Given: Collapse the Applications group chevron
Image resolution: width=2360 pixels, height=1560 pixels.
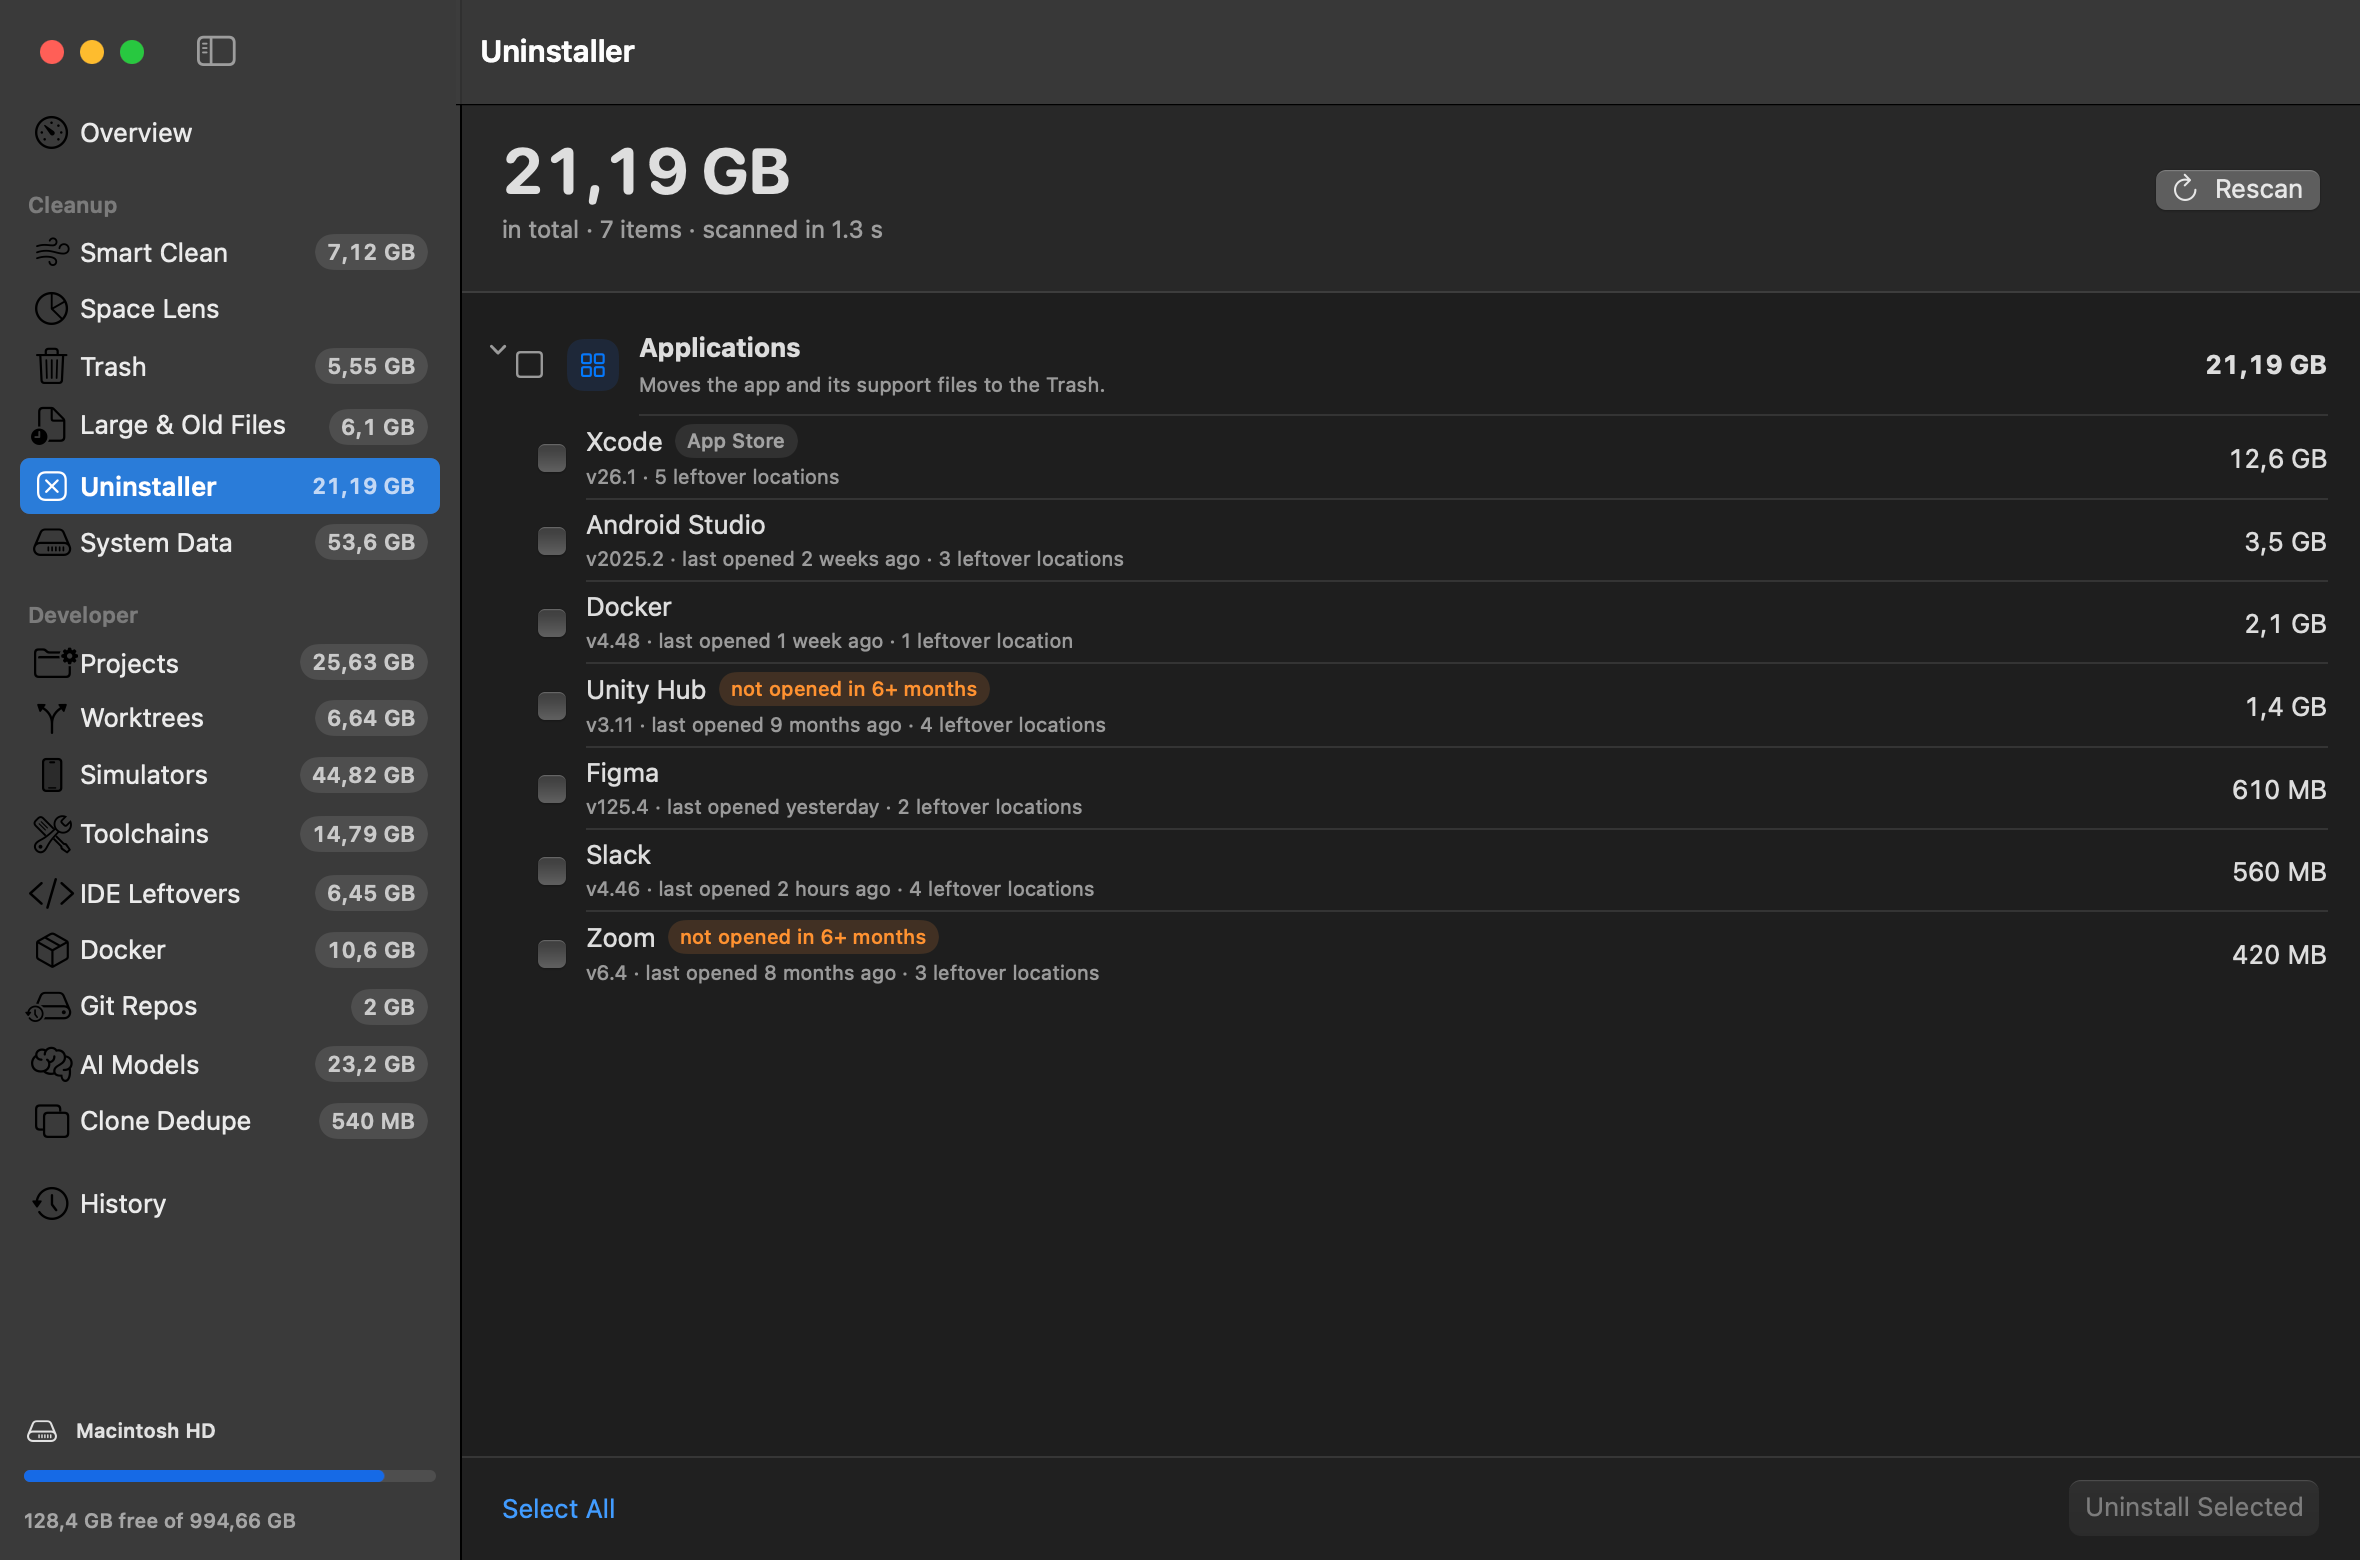Looking at the screenshot, I should click(498, 350).
